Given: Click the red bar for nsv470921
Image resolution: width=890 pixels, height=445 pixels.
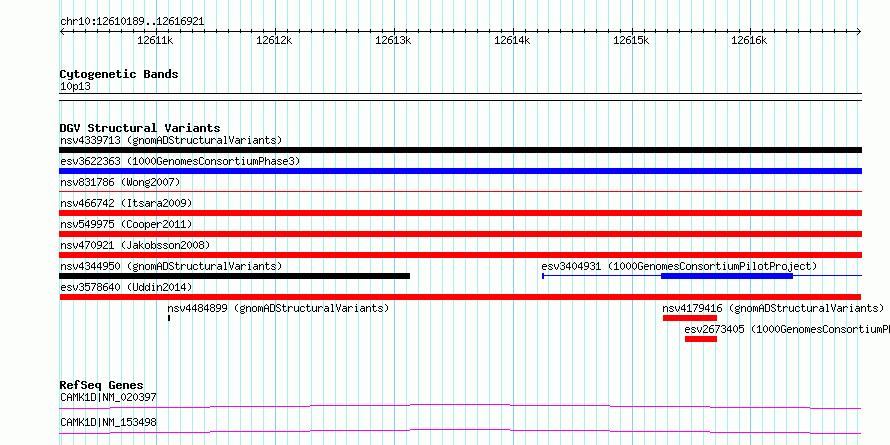Looking at the screenshot, I should coord(460,255).
